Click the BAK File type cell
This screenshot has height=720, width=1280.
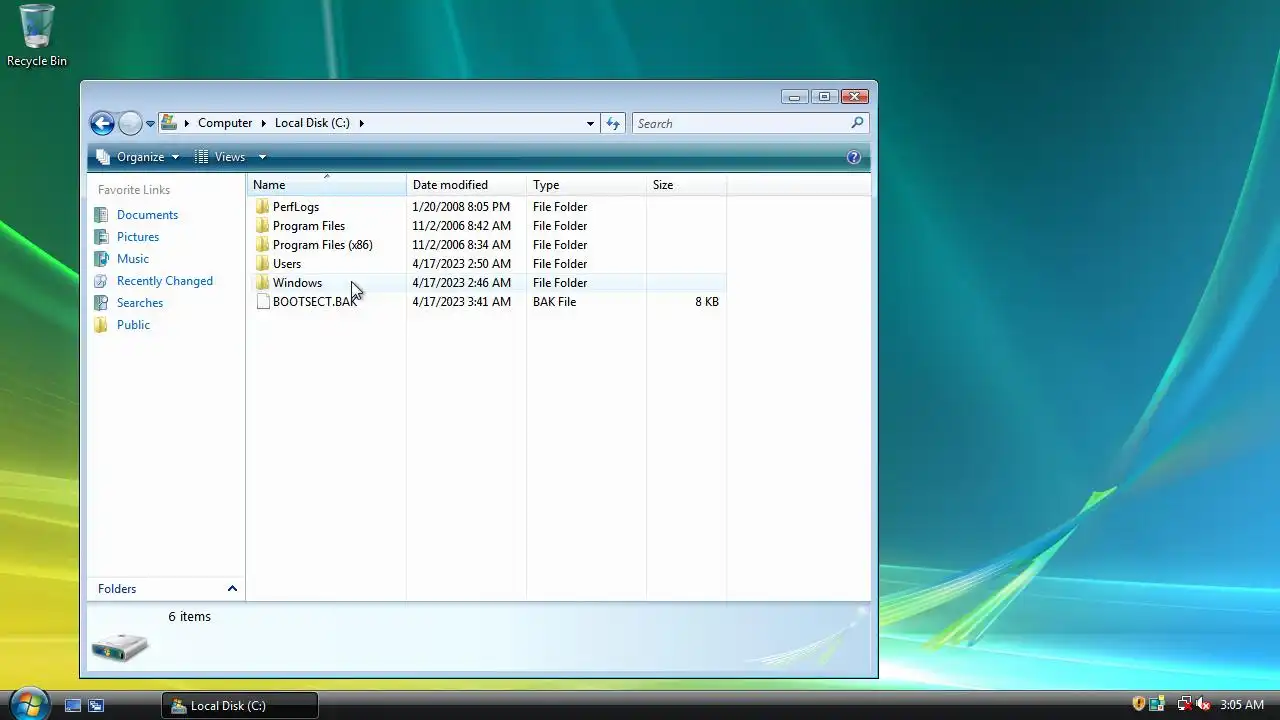[554, 302]
